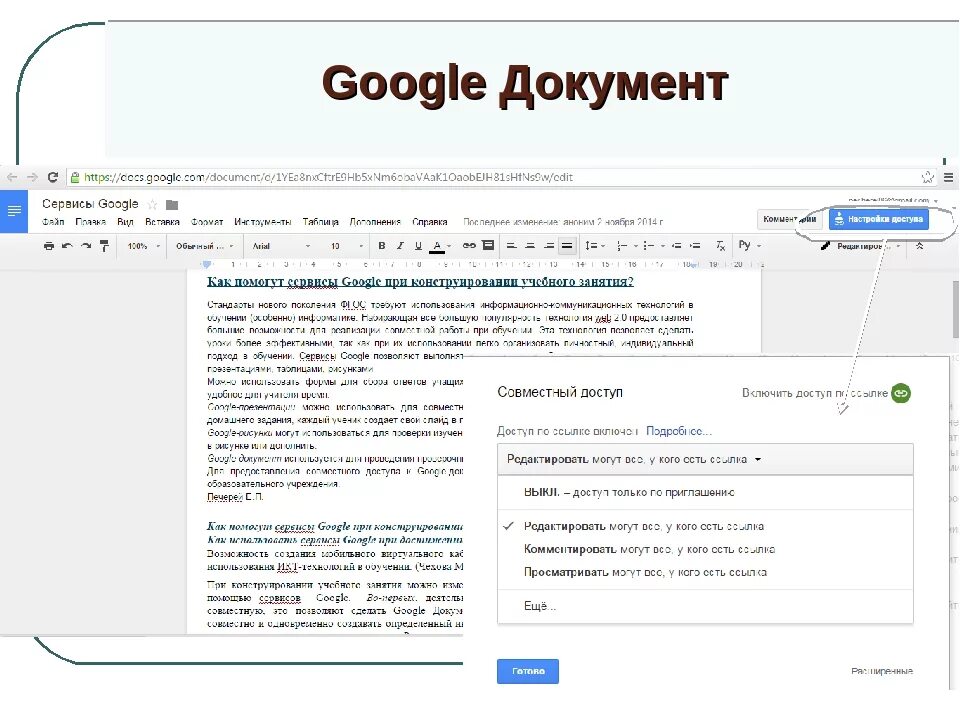The image size is (960, 720).
Task: Open the Вставка menu
Action: click(162, 222)
